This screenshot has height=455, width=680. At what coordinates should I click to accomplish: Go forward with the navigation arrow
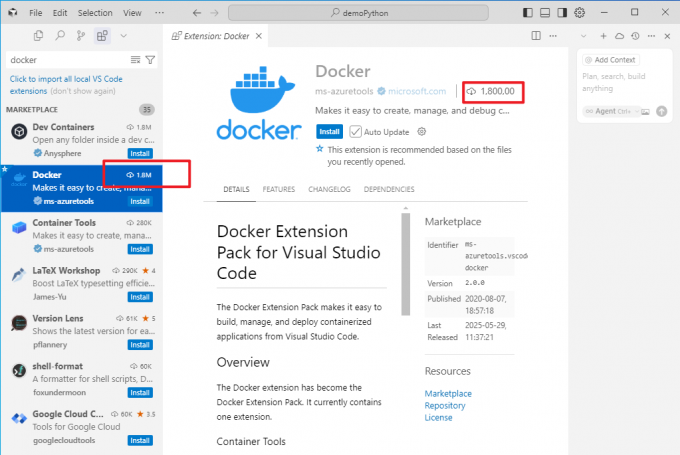[215, 13]
